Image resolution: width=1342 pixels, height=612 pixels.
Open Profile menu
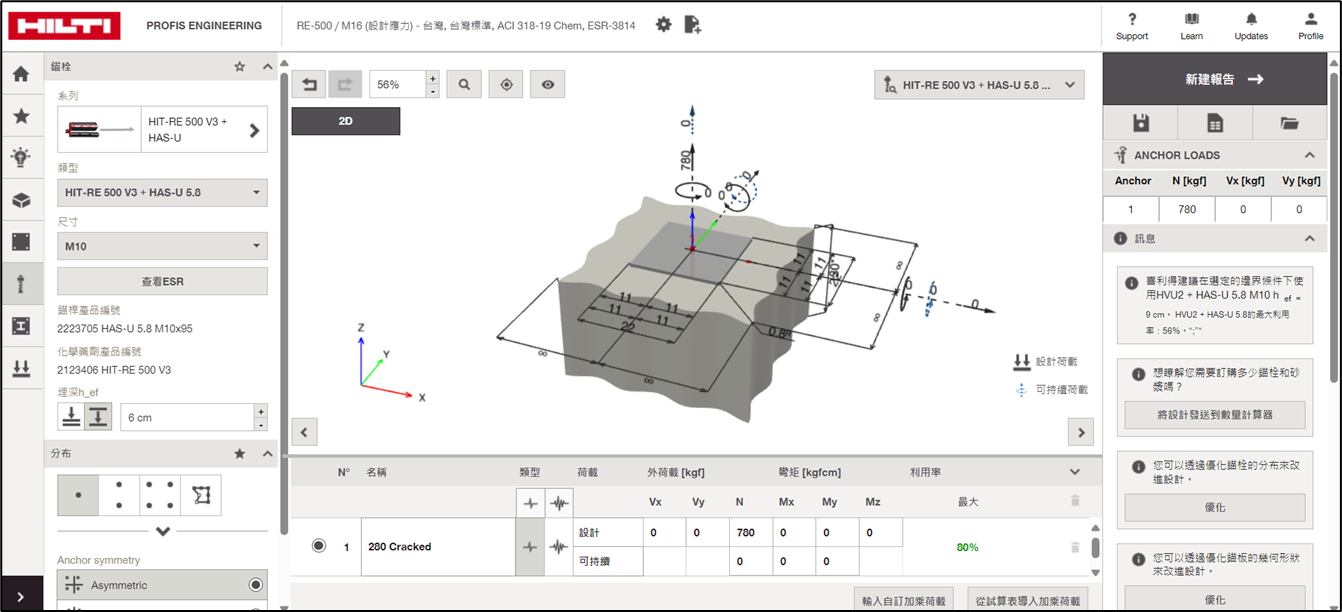1310,26
